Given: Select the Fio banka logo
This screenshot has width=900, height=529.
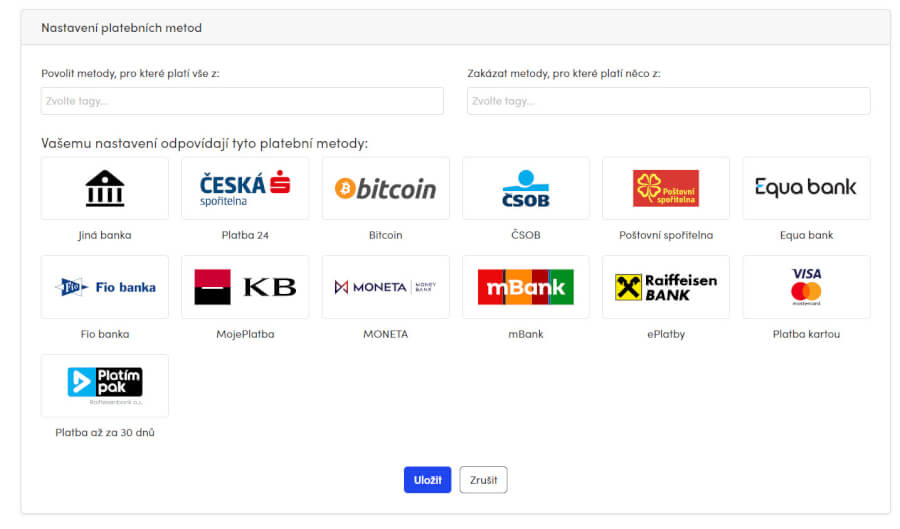Looking at the screenshot, I should coord(105,287).
